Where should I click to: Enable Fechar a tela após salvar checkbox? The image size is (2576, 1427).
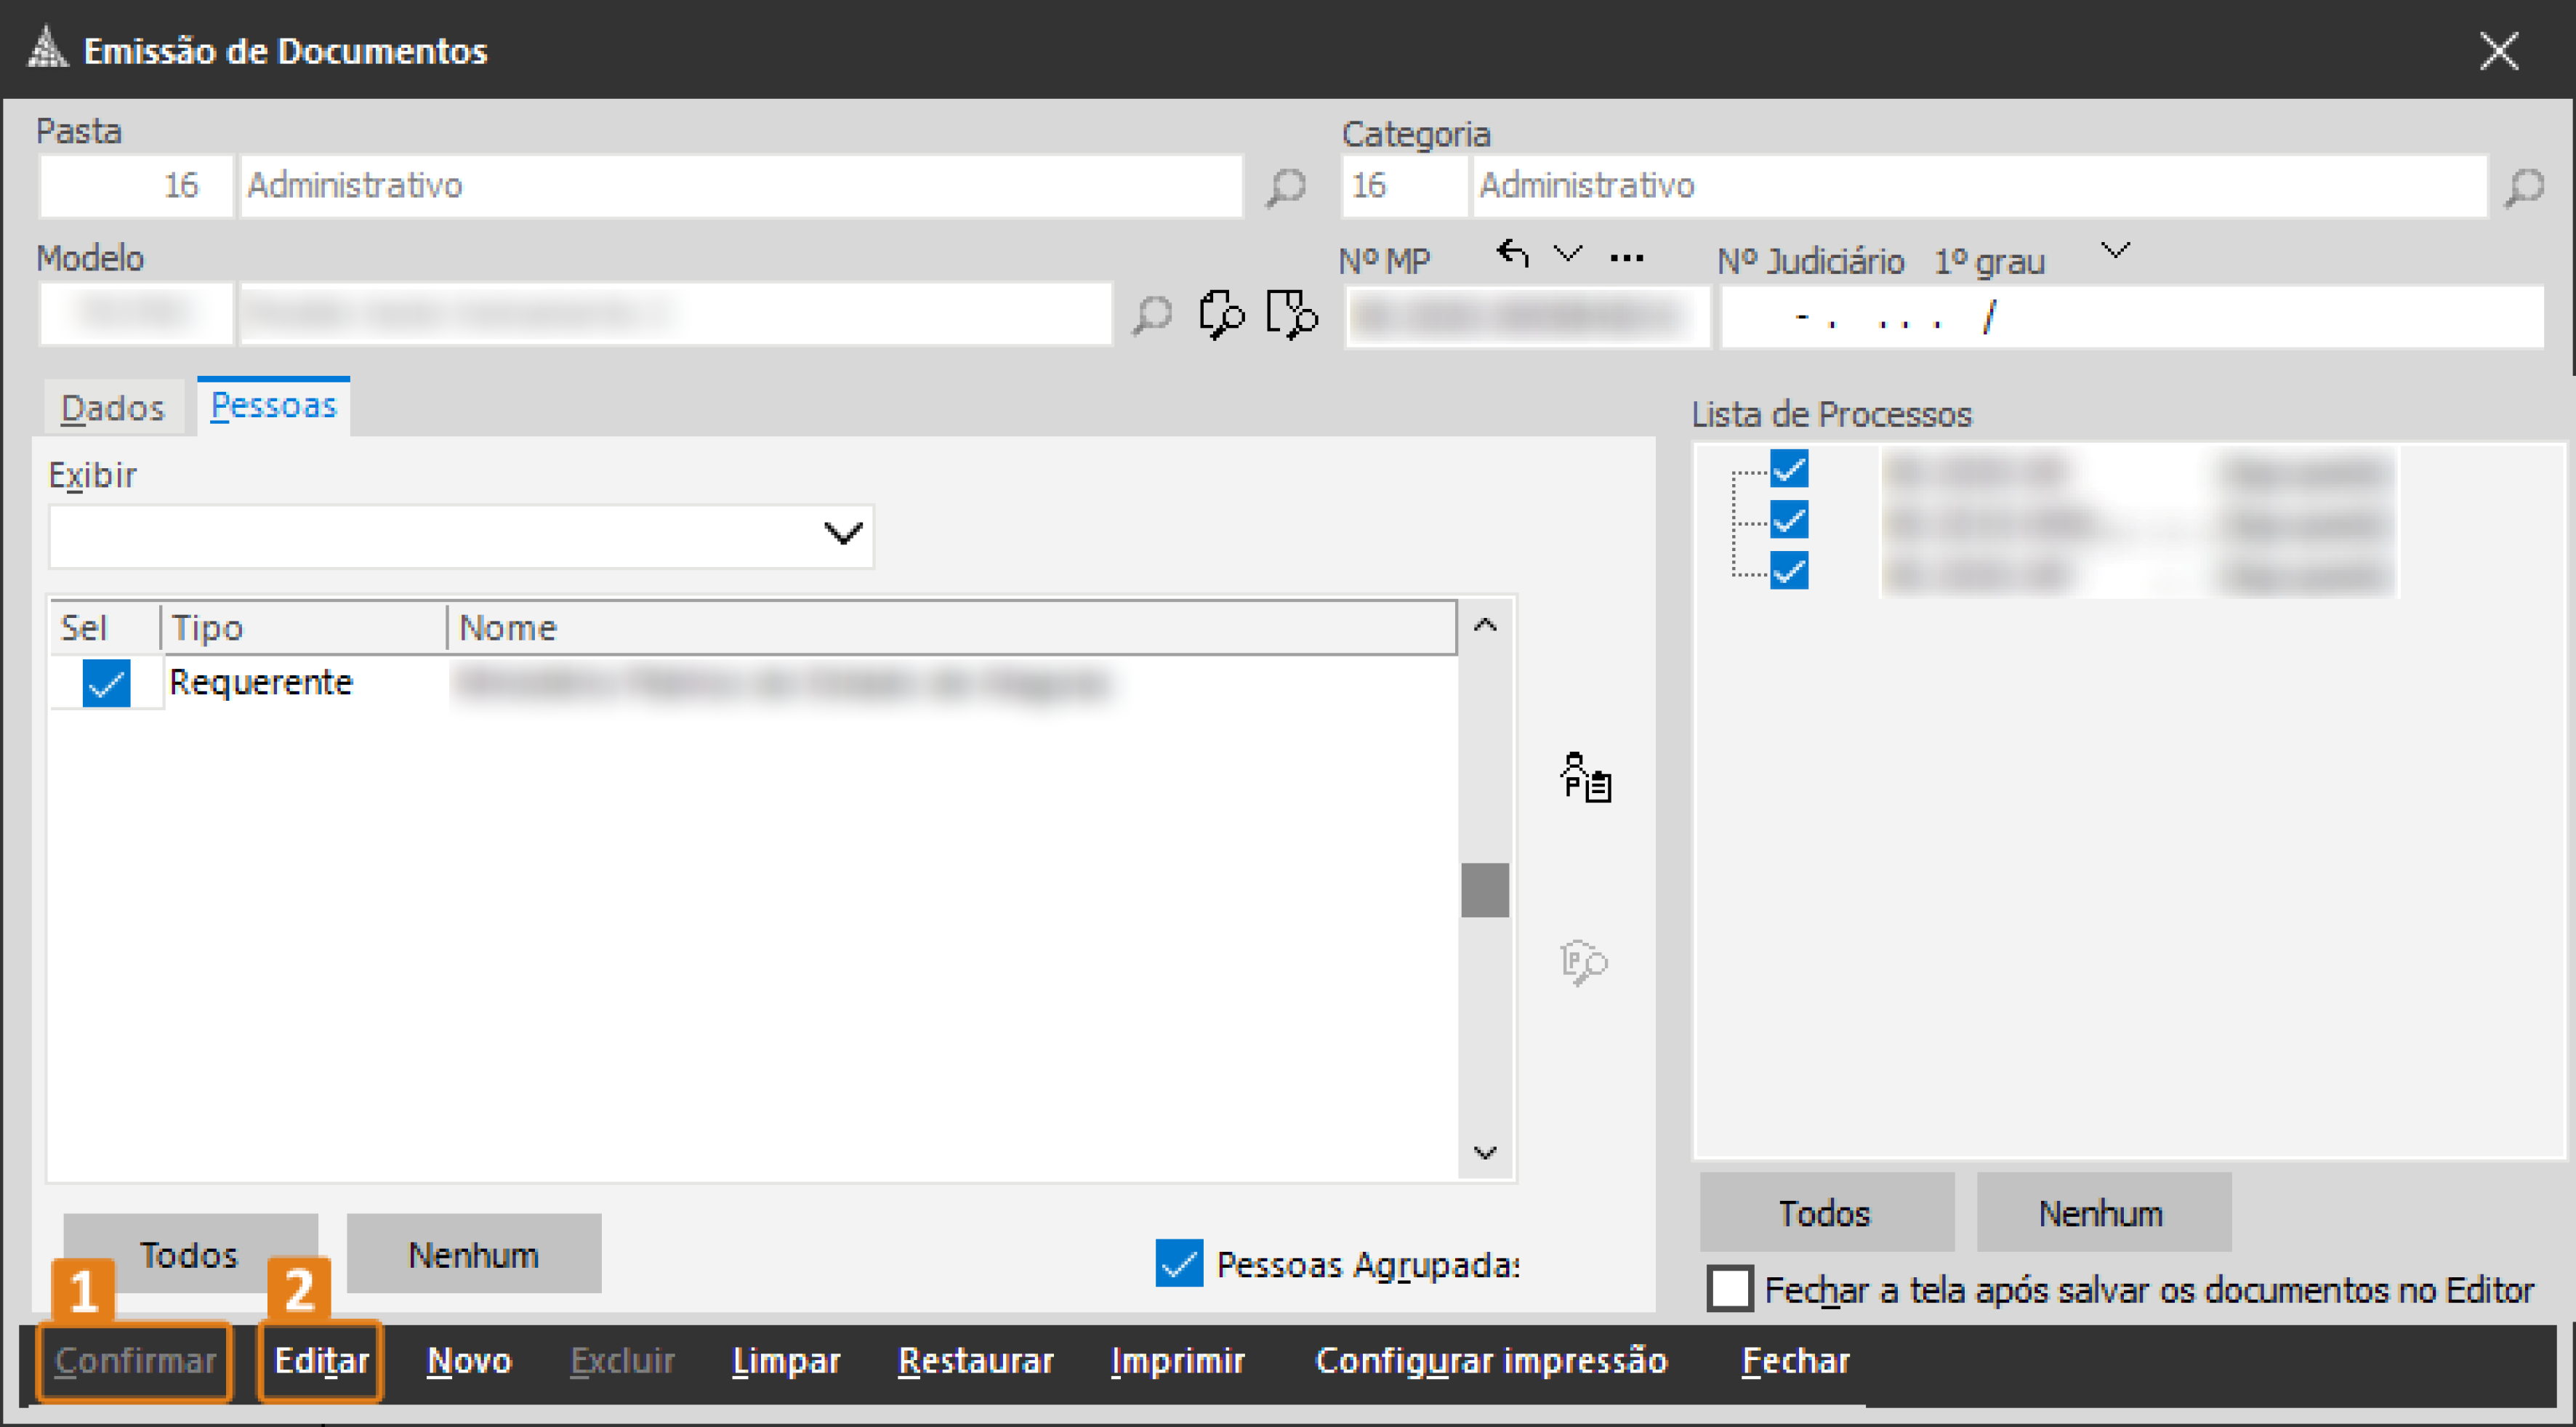click(1731, 1290)
